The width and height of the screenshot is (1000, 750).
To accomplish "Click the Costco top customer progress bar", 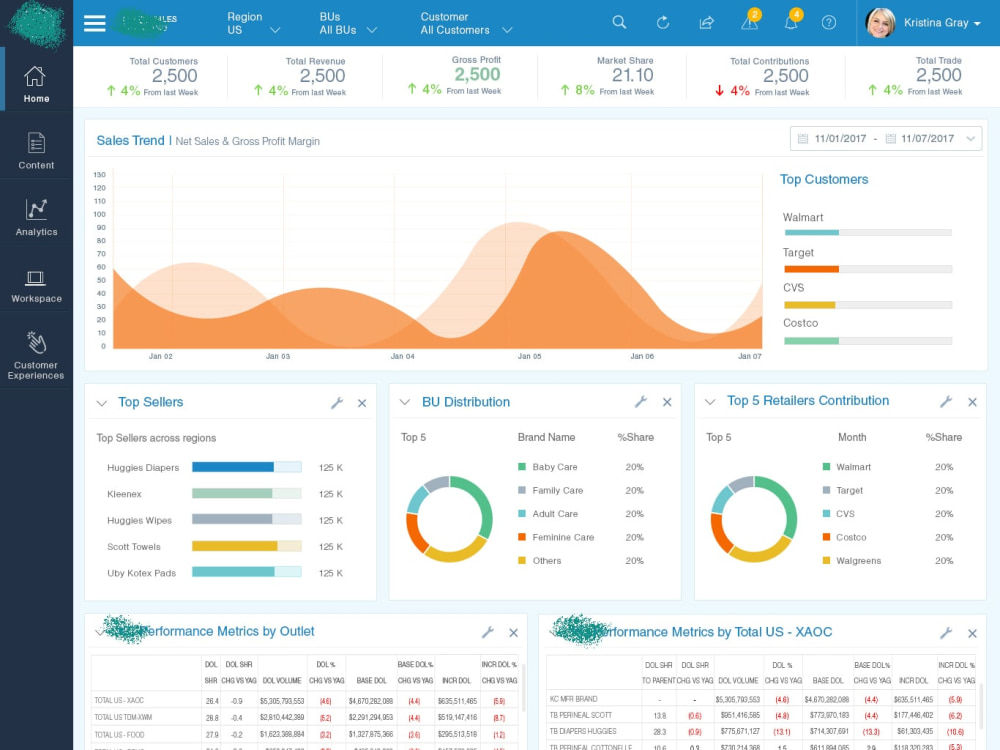I will coord(867,341).
